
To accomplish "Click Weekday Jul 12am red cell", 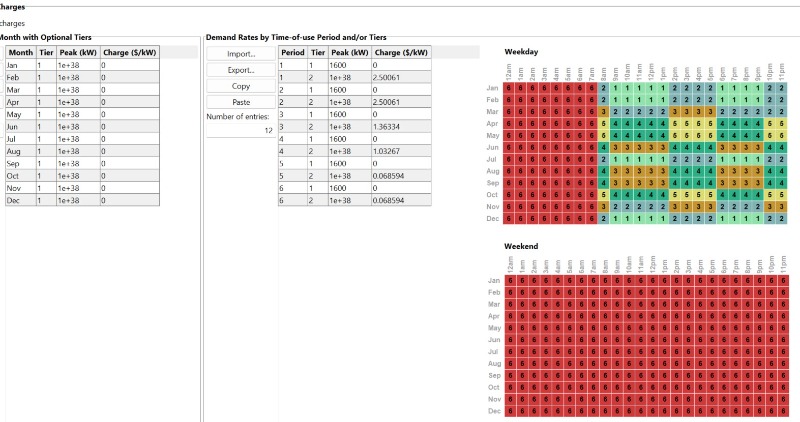I will coord(510,159).
